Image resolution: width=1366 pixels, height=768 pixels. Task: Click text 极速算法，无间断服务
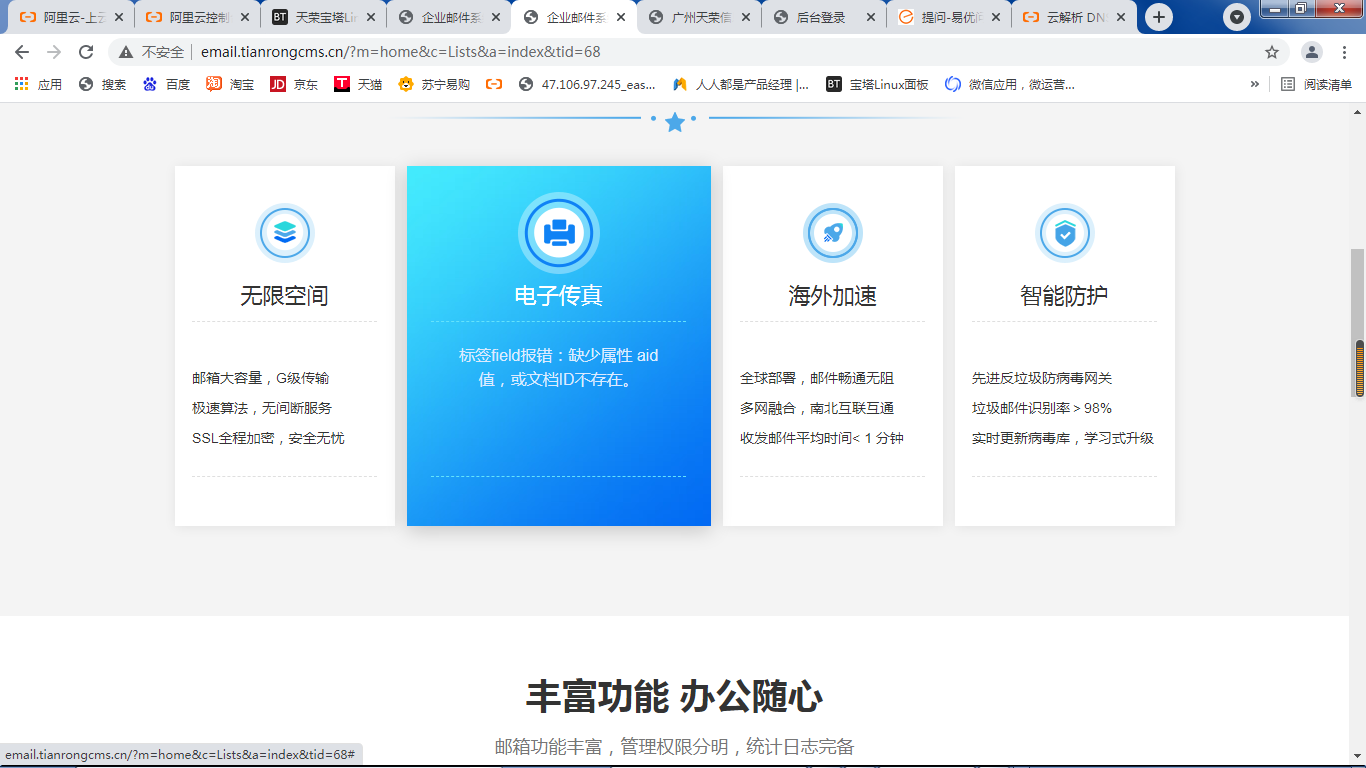pos(262,408)
